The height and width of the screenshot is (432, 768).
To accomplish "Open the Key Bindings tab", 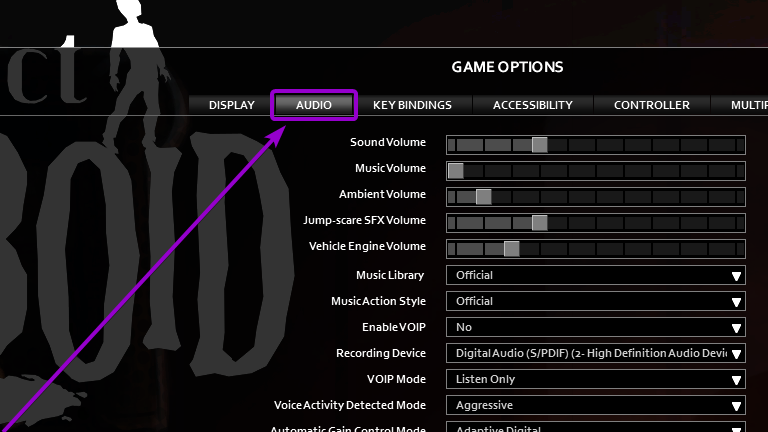I will pos(412,105).
